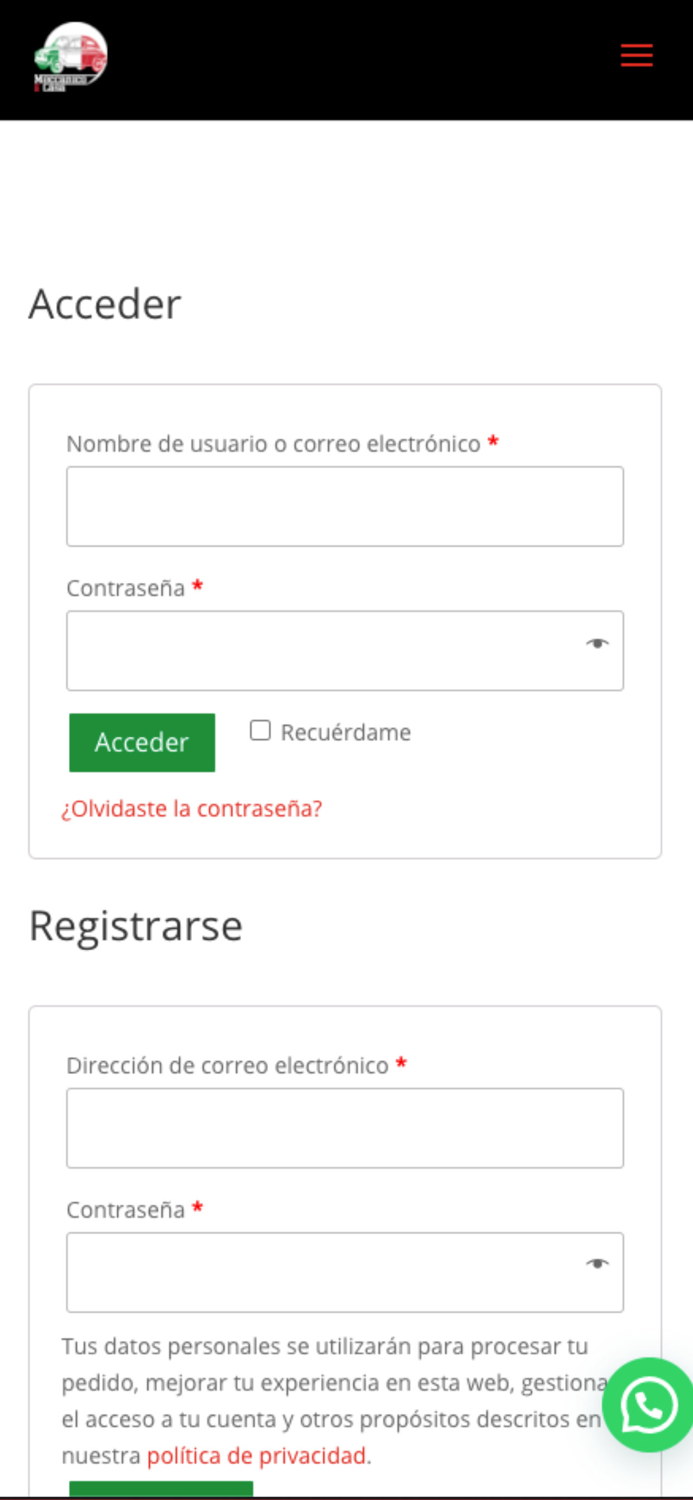This screenshot has width=693, height=1500.
Task: Reveal the registration password with the eye icon
Action: (597, 1265)
